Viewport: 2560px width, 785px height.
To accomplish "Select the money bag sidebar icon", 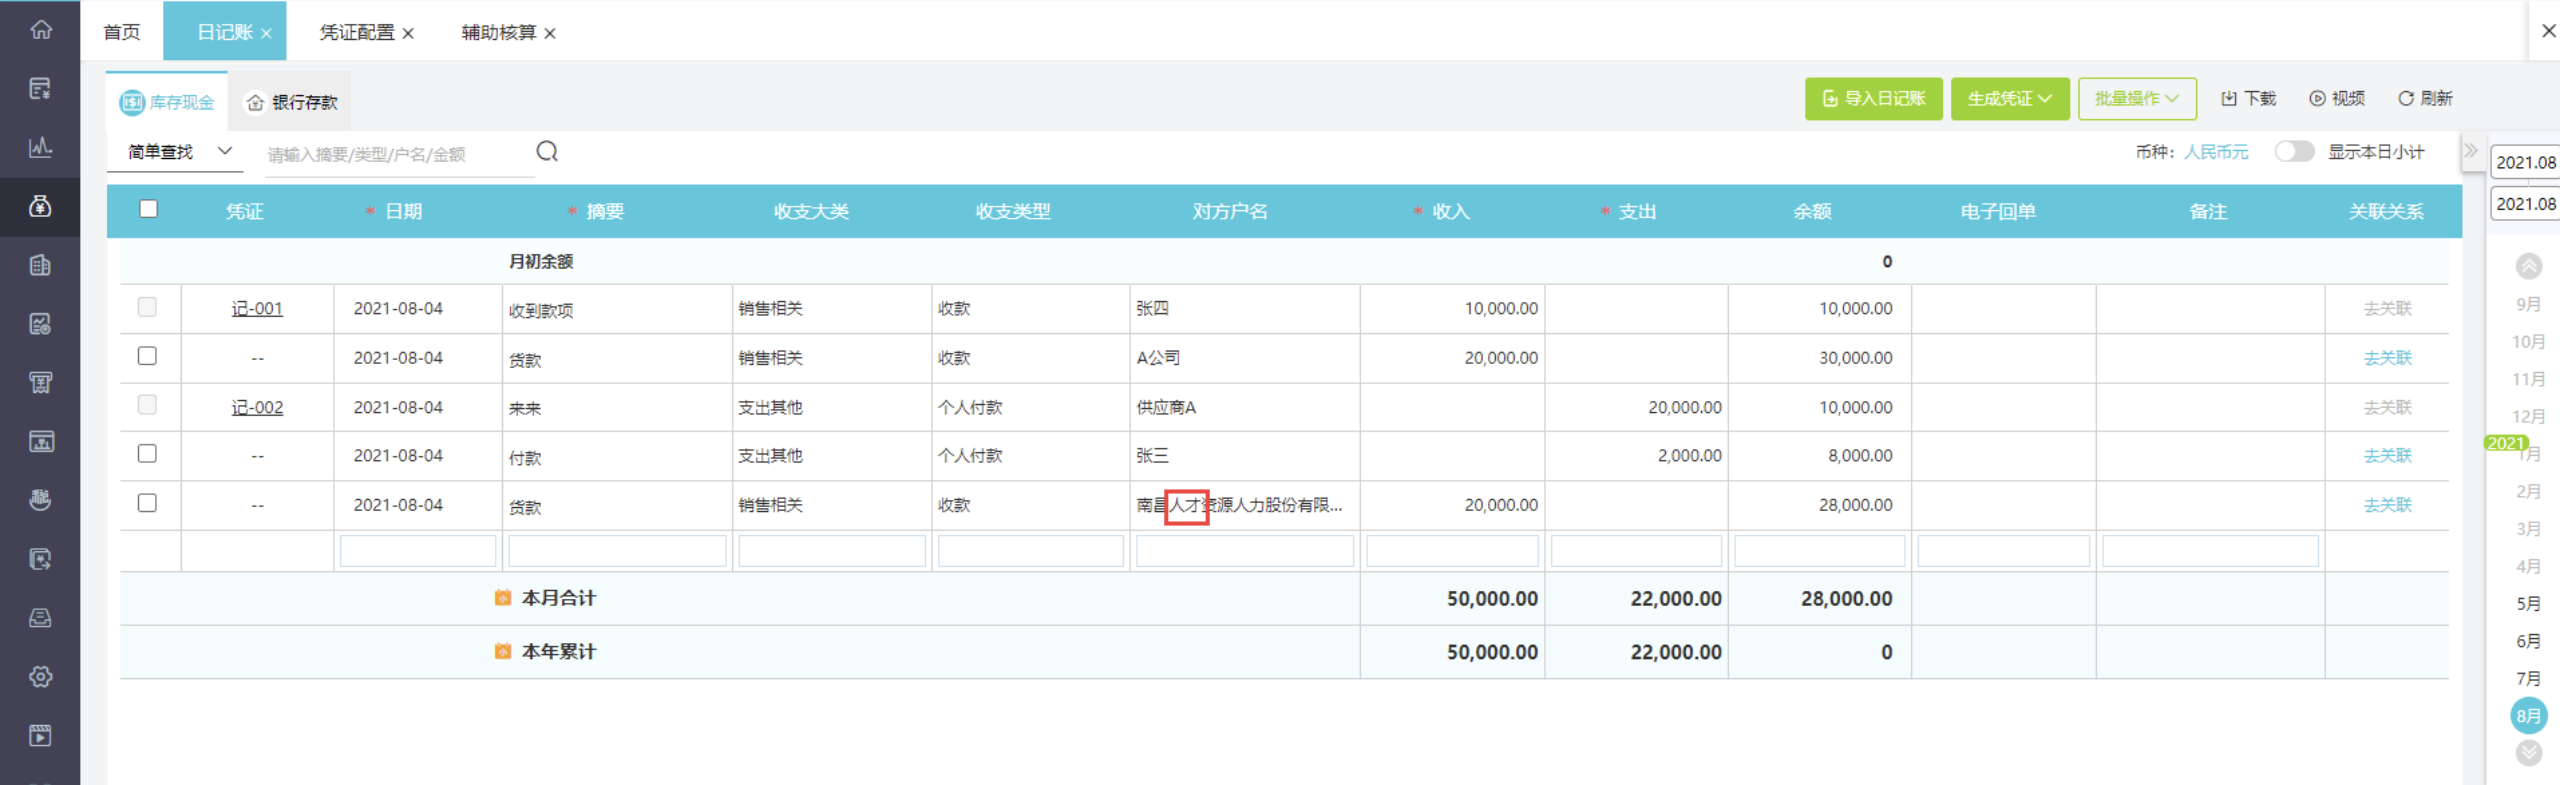I will coord(40,206).
